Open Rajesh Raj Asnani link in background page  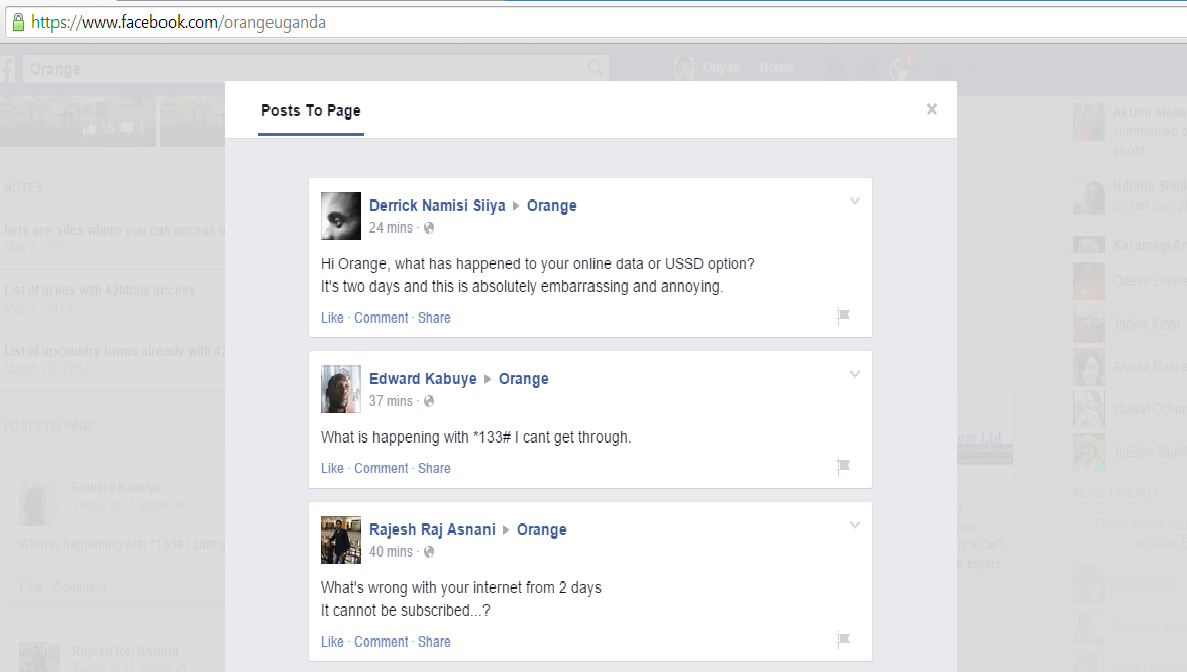125,652
